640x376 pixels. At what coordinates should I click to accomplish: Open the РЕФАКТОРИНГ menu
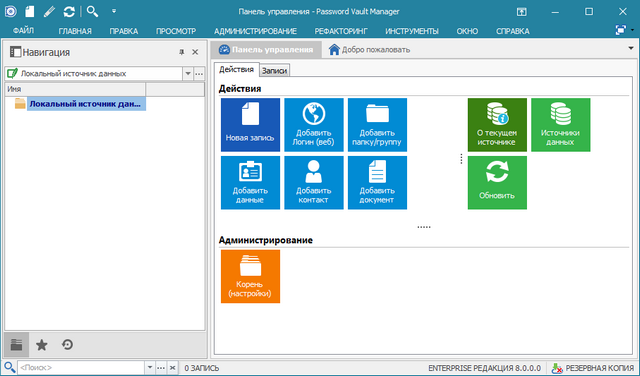pyautogui.click(x=341, y=31)
